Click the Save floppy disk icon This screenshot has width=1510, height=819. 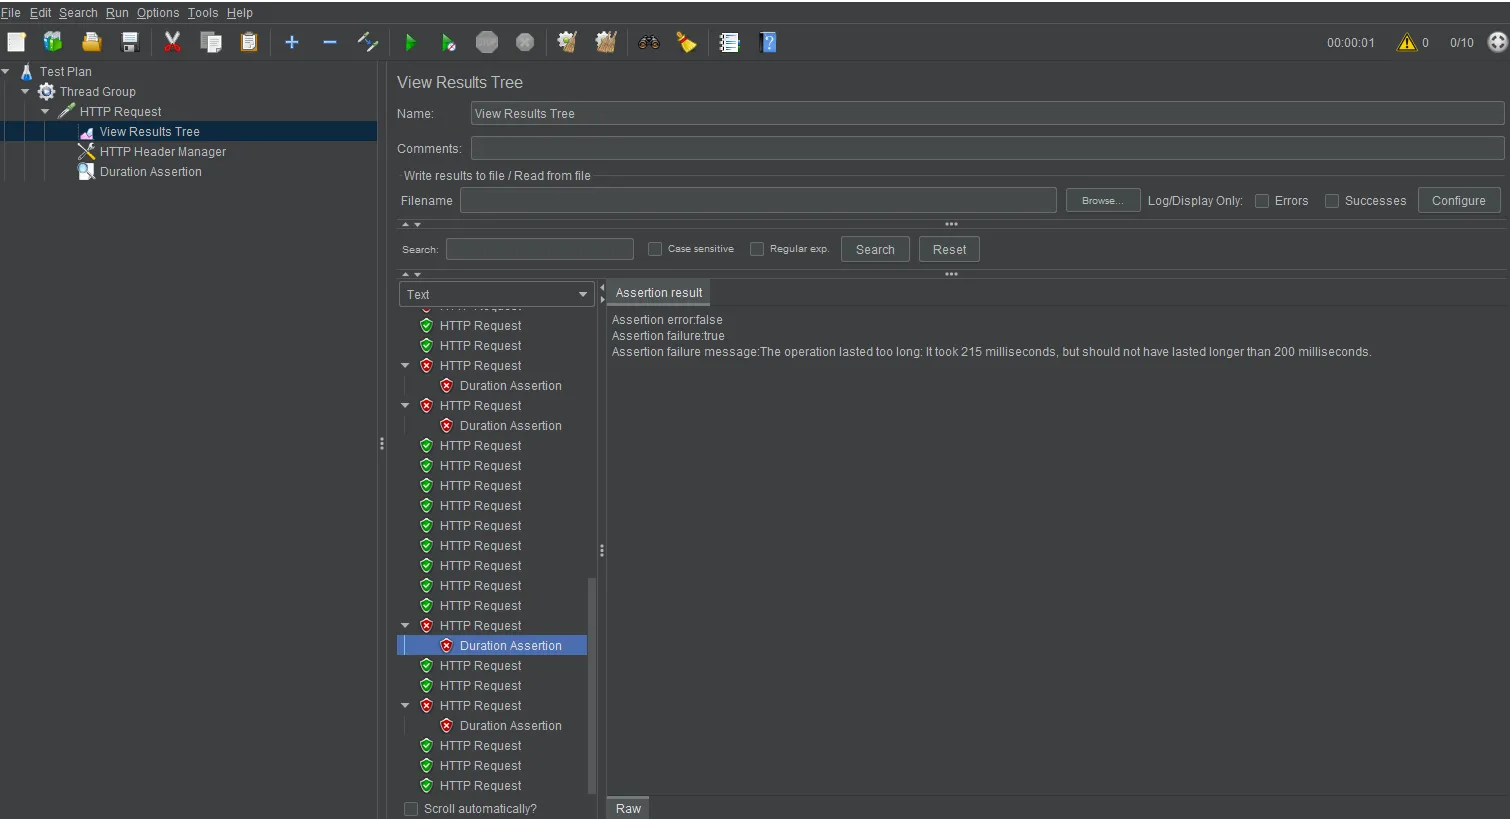tap(130, 42)
